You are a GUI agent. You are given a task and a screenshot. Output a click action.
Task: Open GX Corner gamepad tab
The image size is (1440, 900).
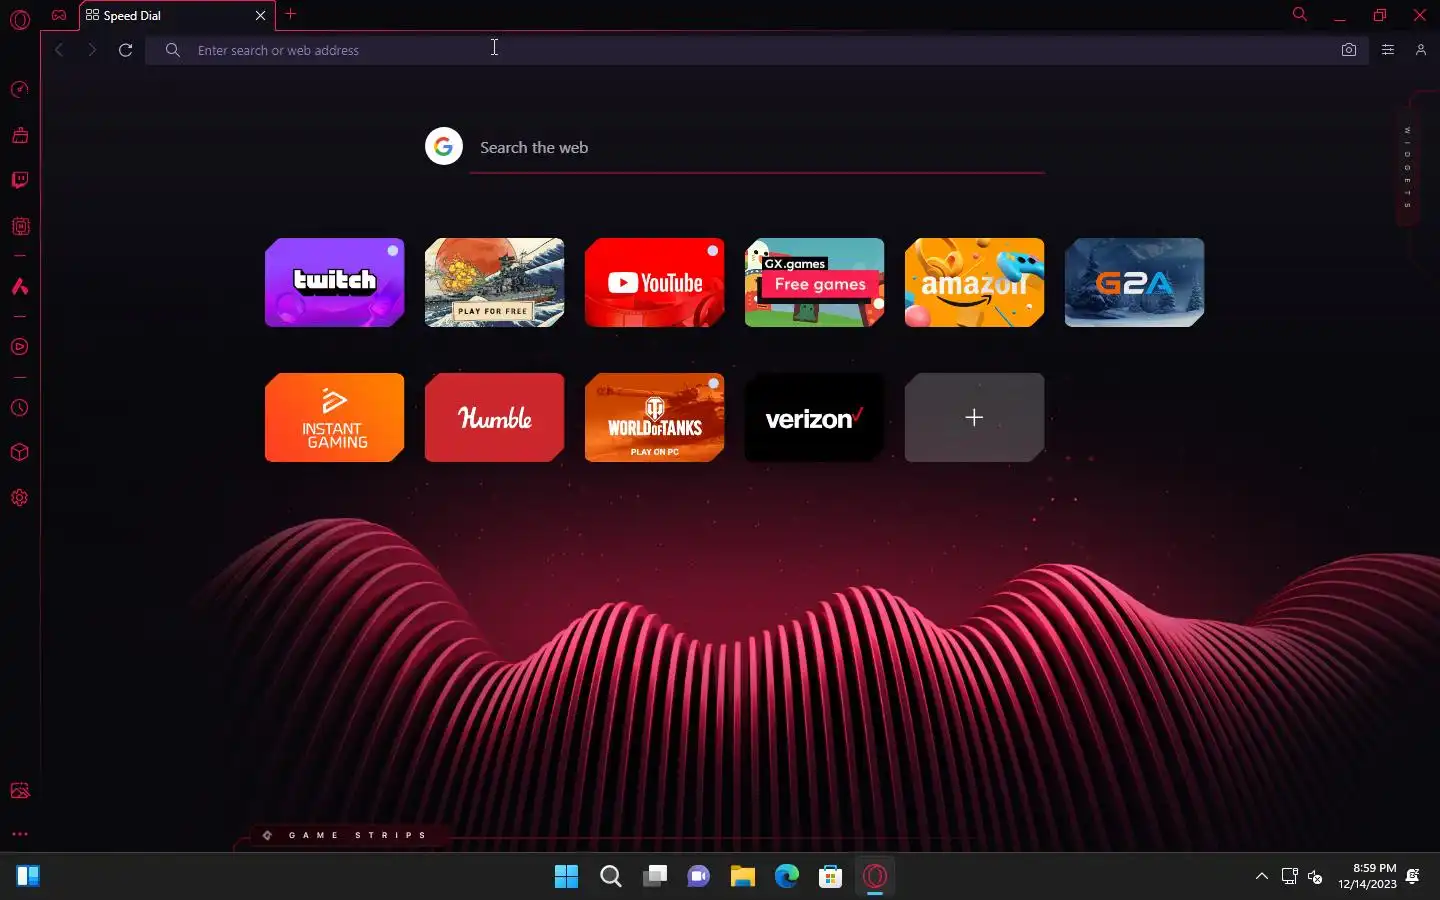point(59,15)
